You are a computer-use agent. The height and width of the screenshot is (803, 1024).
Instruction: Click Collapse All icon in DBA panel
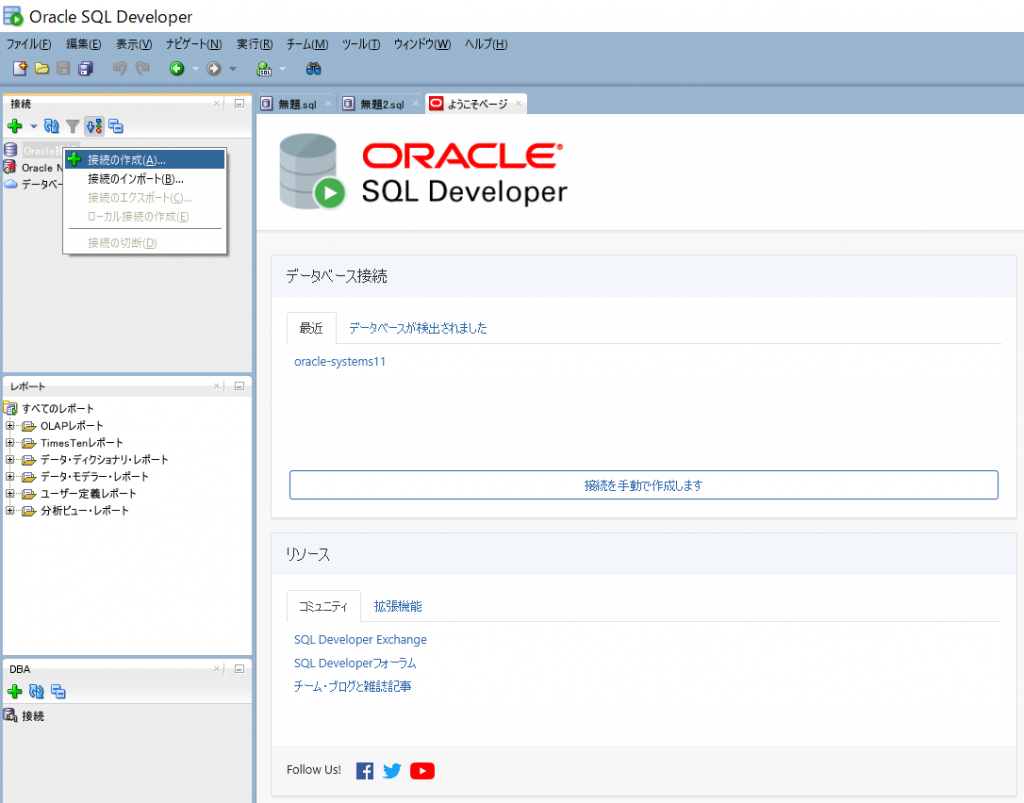[58, 691]
